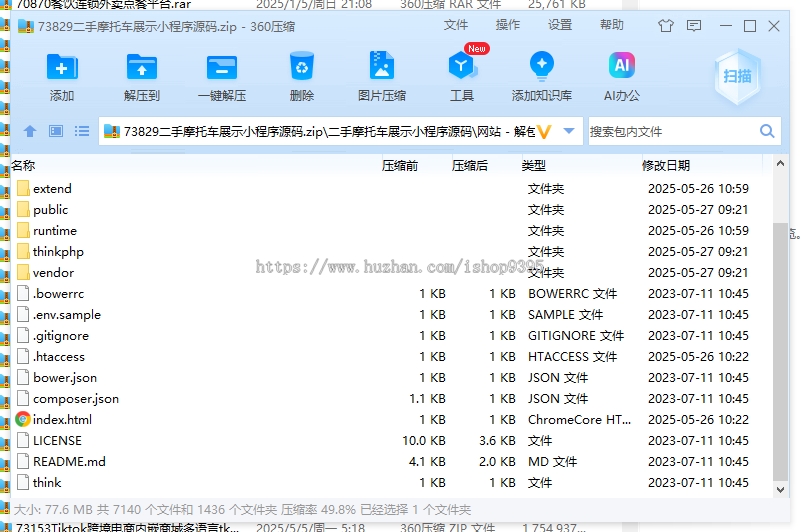Click the skin (shirt) icon in title bar
Viewport: 800px width, 532px height.
click(665, 26)
